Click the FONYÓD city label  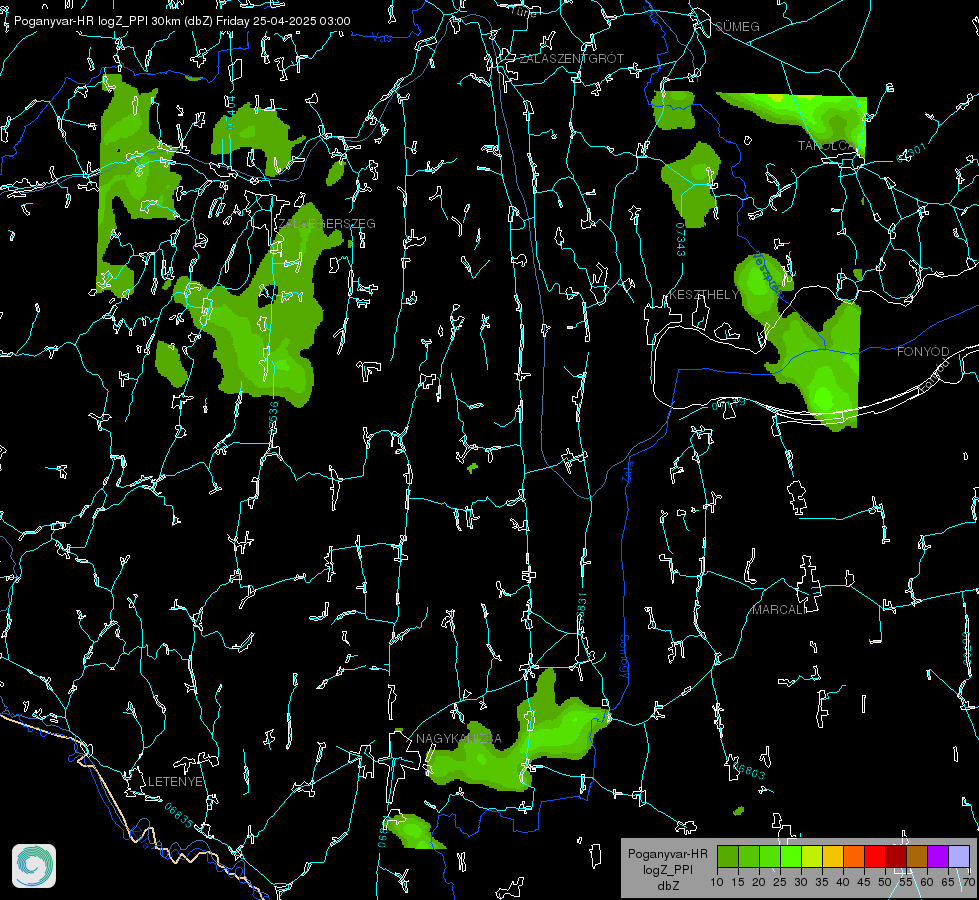[x=923, y=352]
